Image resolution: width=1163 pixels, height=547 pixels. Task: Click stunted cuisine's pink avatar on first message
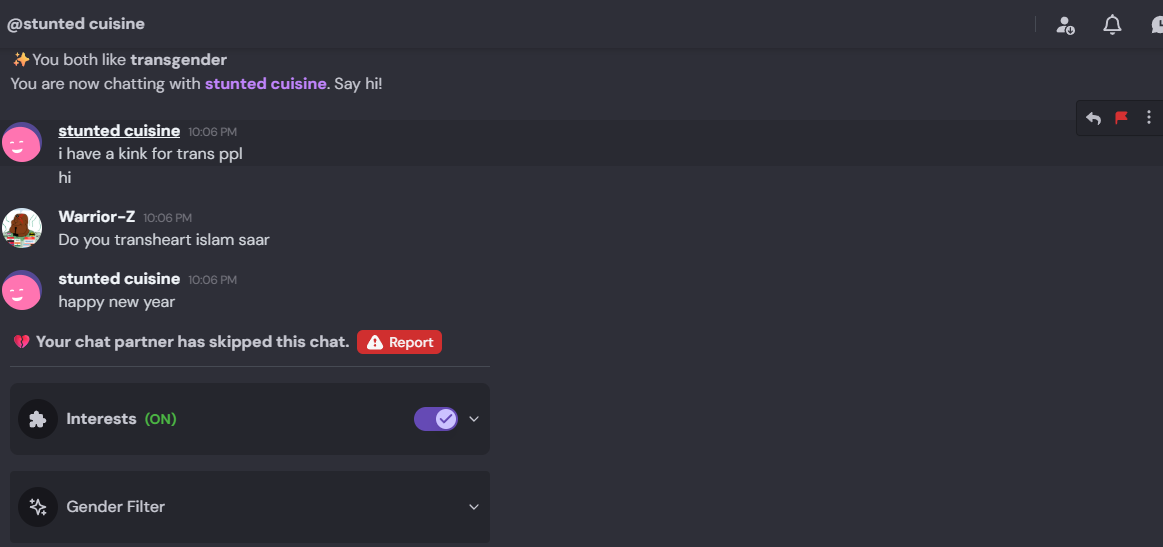22,143
